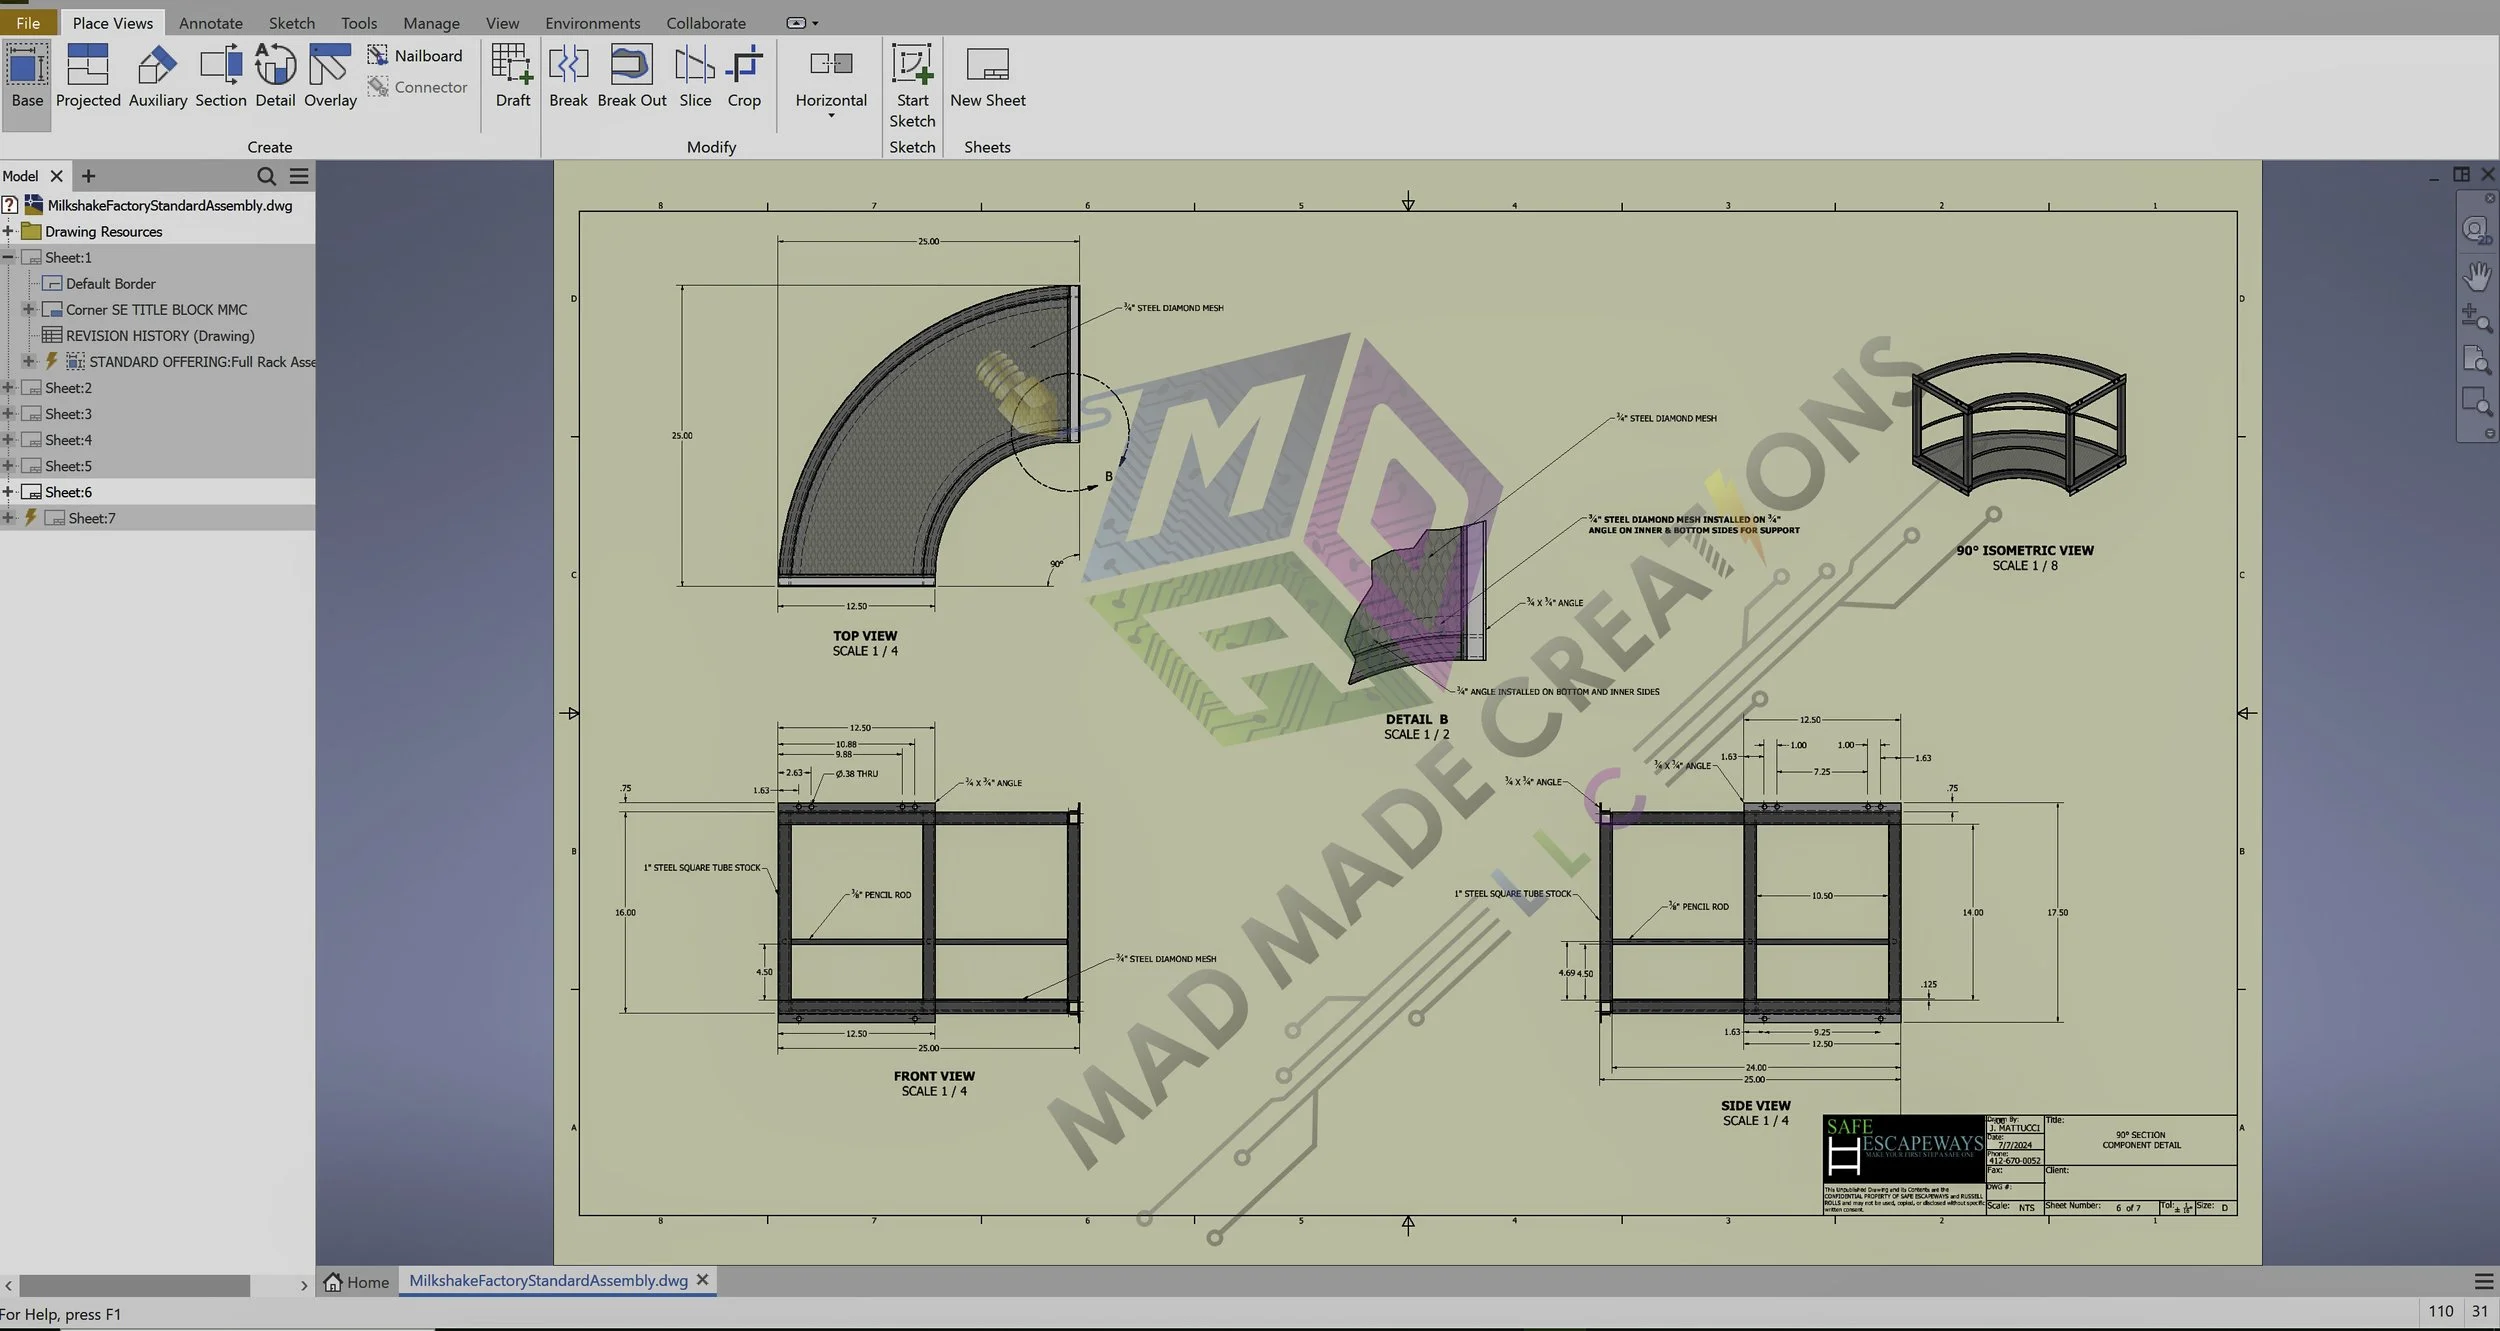Expand the Sheet:6 node
Viewport: 2500px width, 1331px height.
(x=8, y=492)
